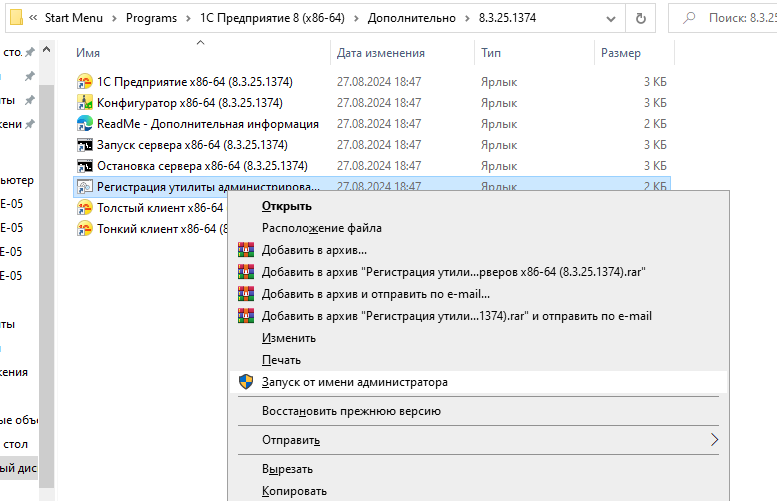Click the Тонкий клиент shortcut icon
777x501 pixels.
[x=85, y=228]
